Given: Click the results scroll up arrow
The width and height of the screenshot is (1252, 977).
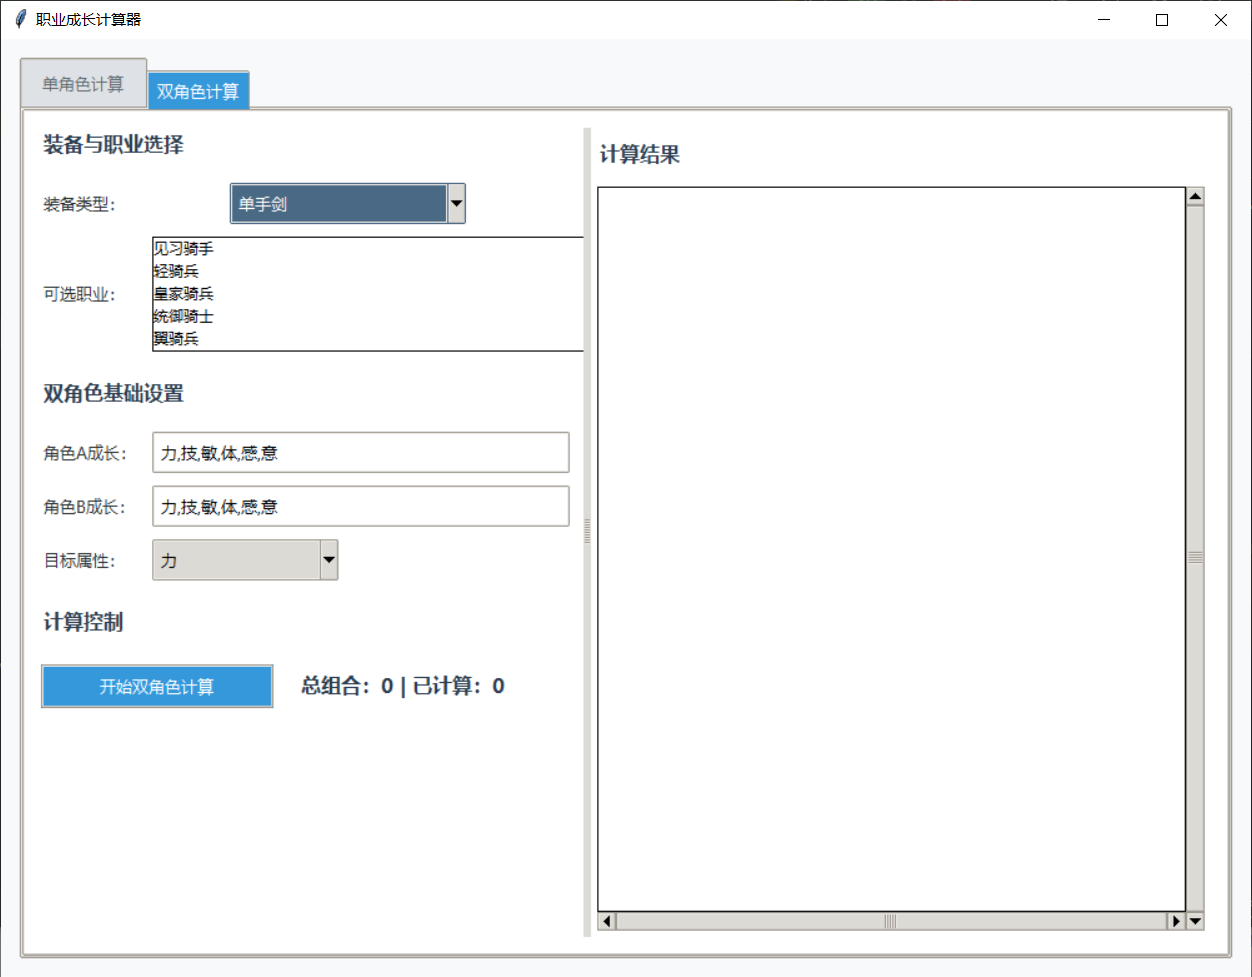Looking at the screenshot, I should (x=1195, y=196).
